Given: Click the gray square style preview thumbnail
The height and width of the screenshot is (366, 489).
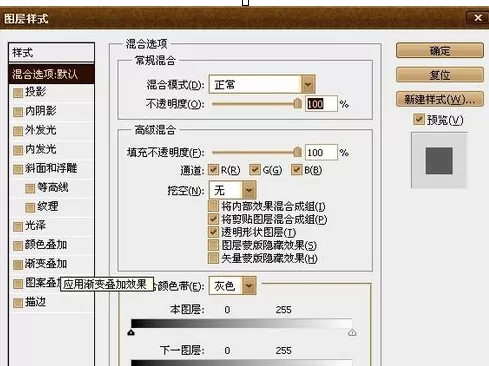Looking at the screenshot, I should click(x=439, y=161).
